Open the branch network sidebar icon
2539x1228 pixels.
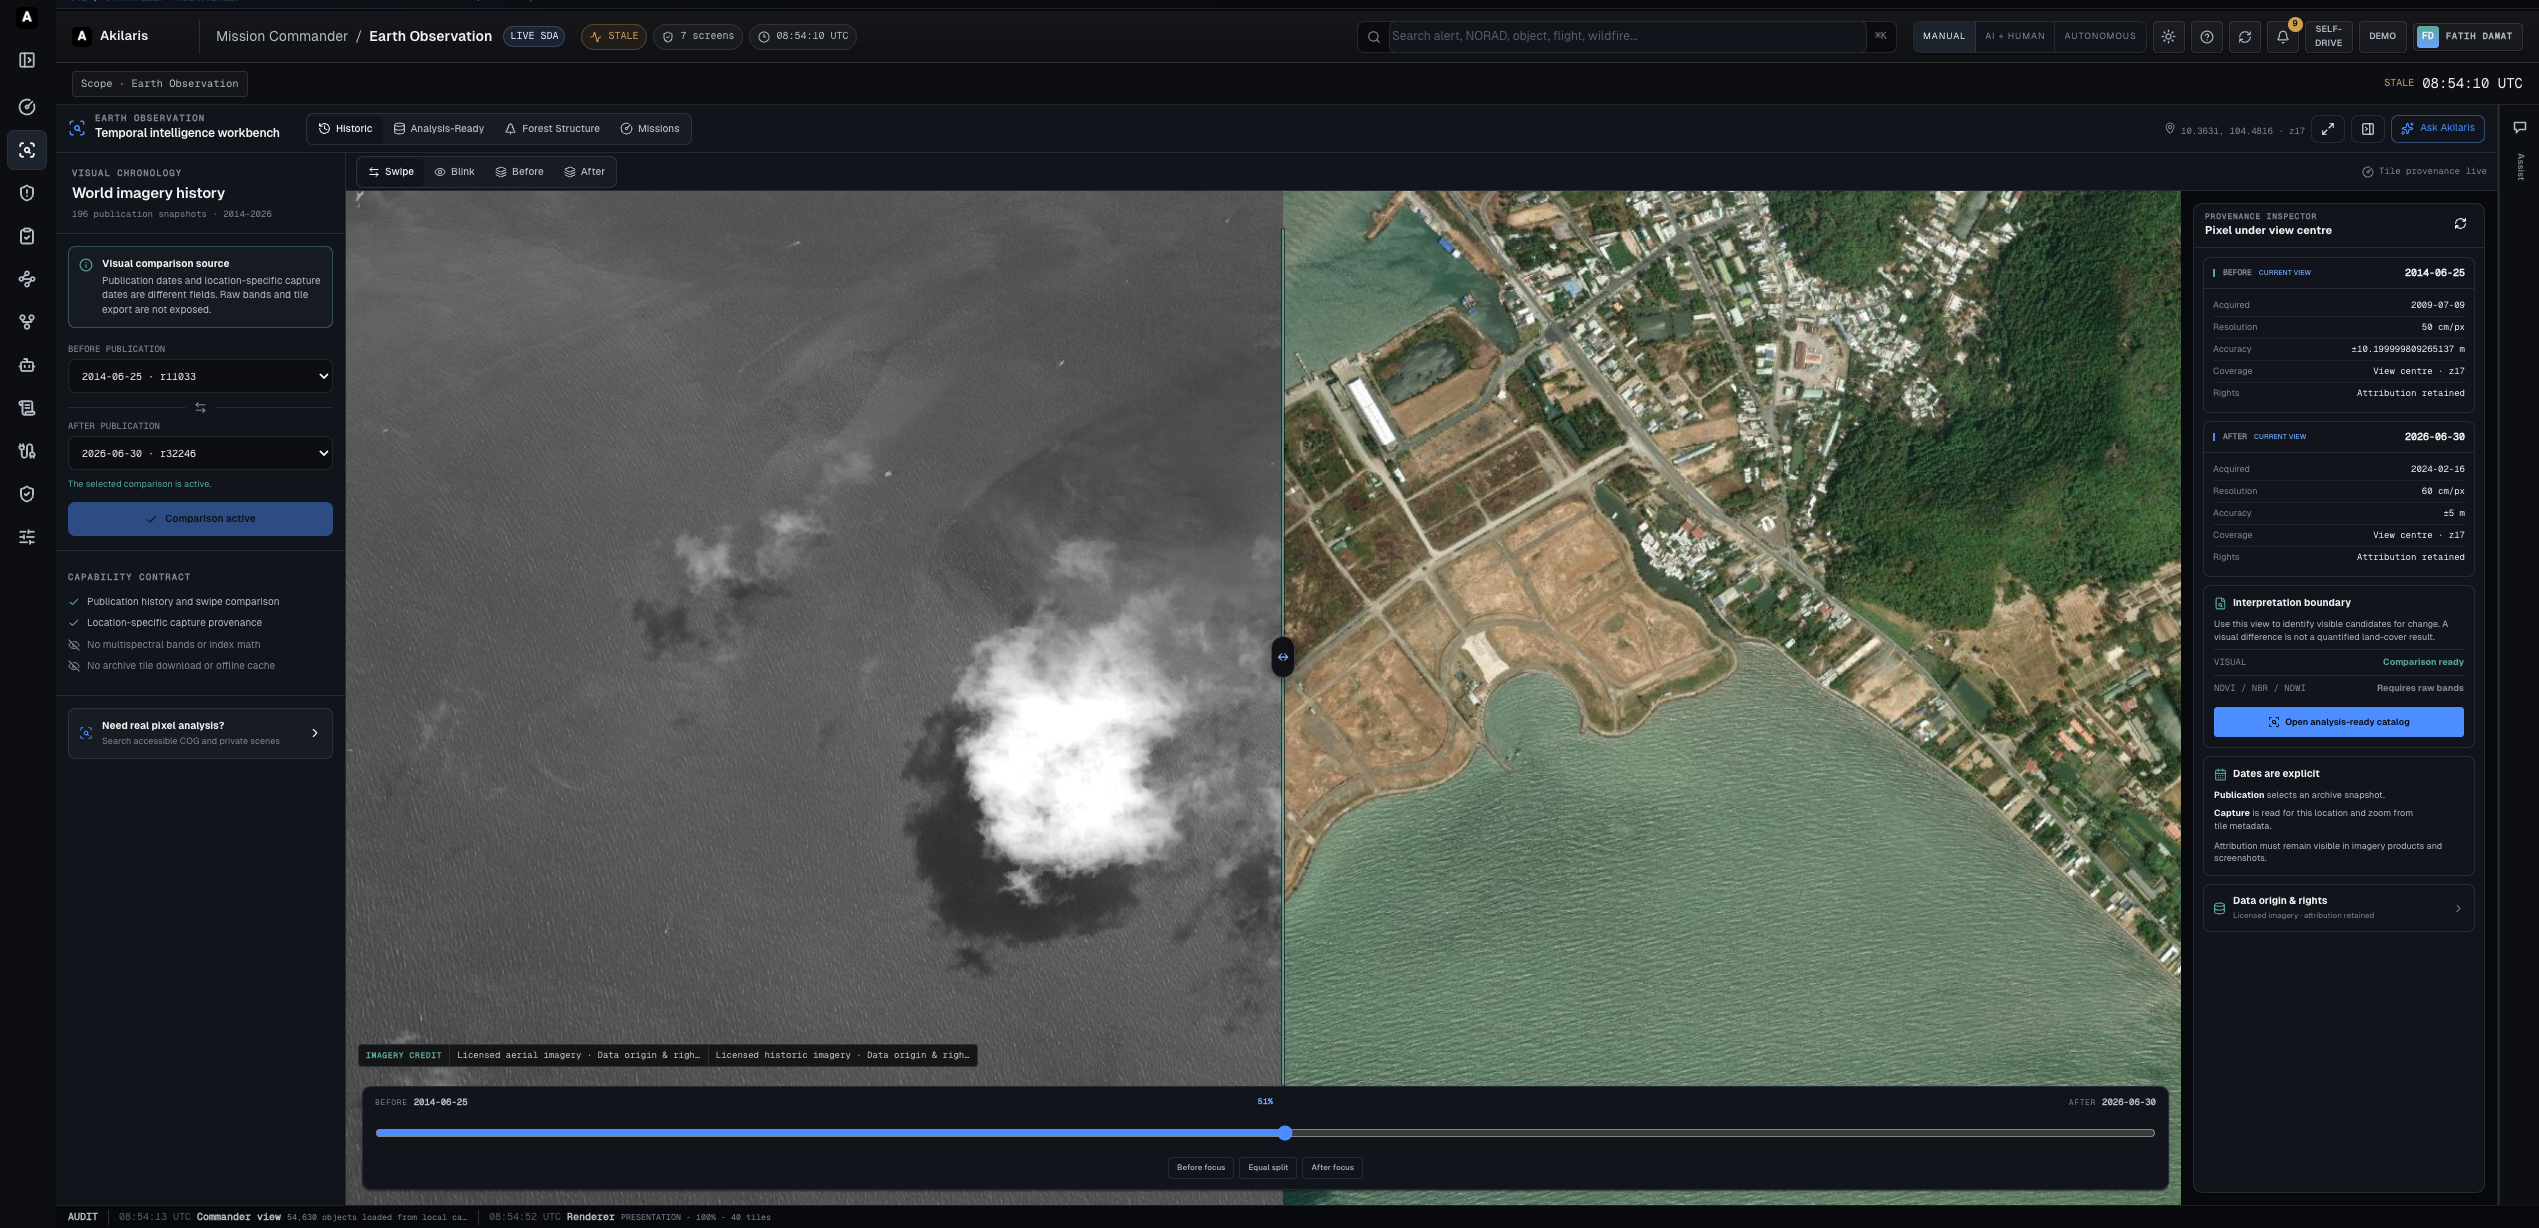tap(27, 322)
